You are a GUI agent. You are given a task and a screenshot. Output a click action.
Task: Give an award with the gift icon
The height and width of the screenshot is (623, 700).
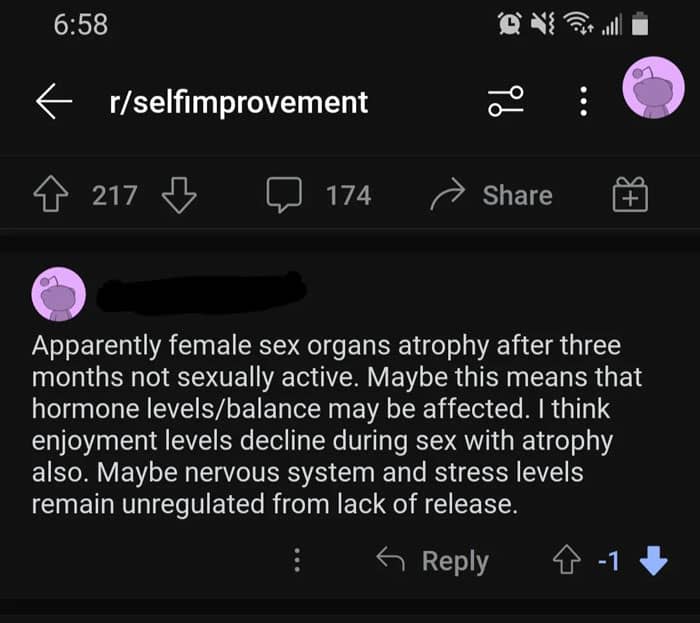630,196
